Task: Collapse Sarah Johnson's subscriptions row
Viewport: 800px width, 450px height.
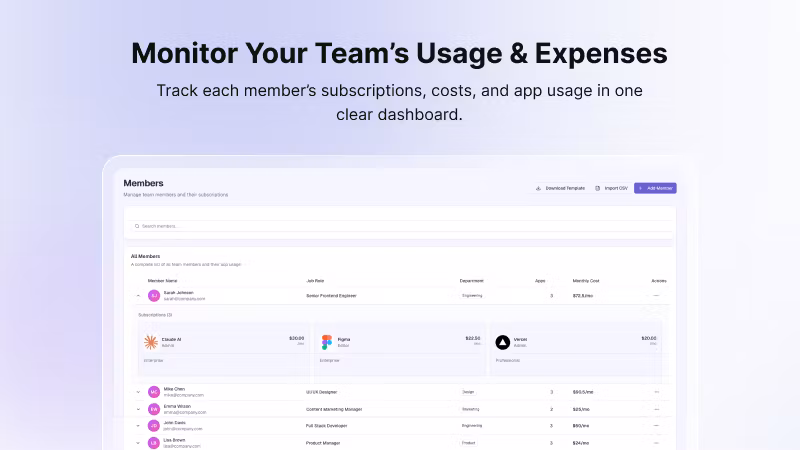Action: click(138, 296)
